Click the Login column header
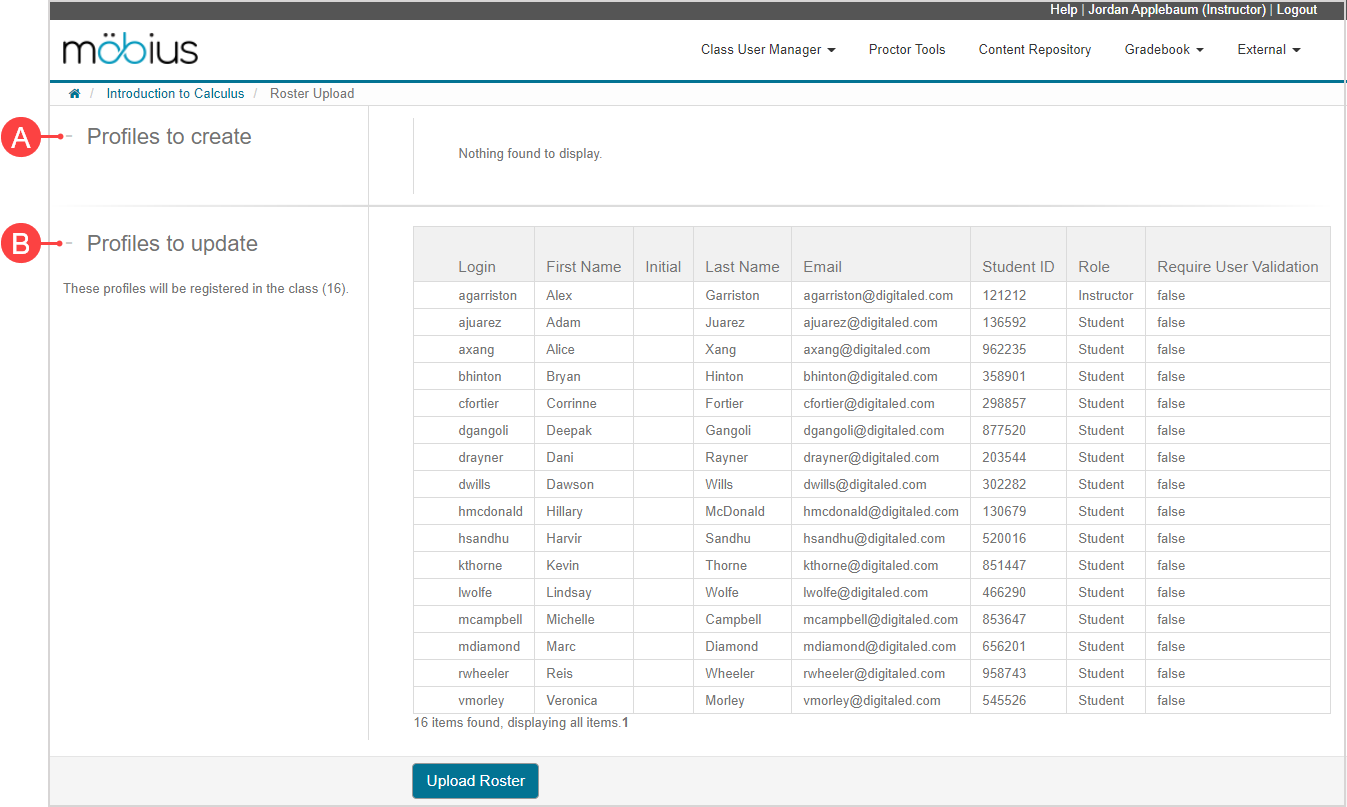Screen dimensions: 1347x807 click(477, 267)
